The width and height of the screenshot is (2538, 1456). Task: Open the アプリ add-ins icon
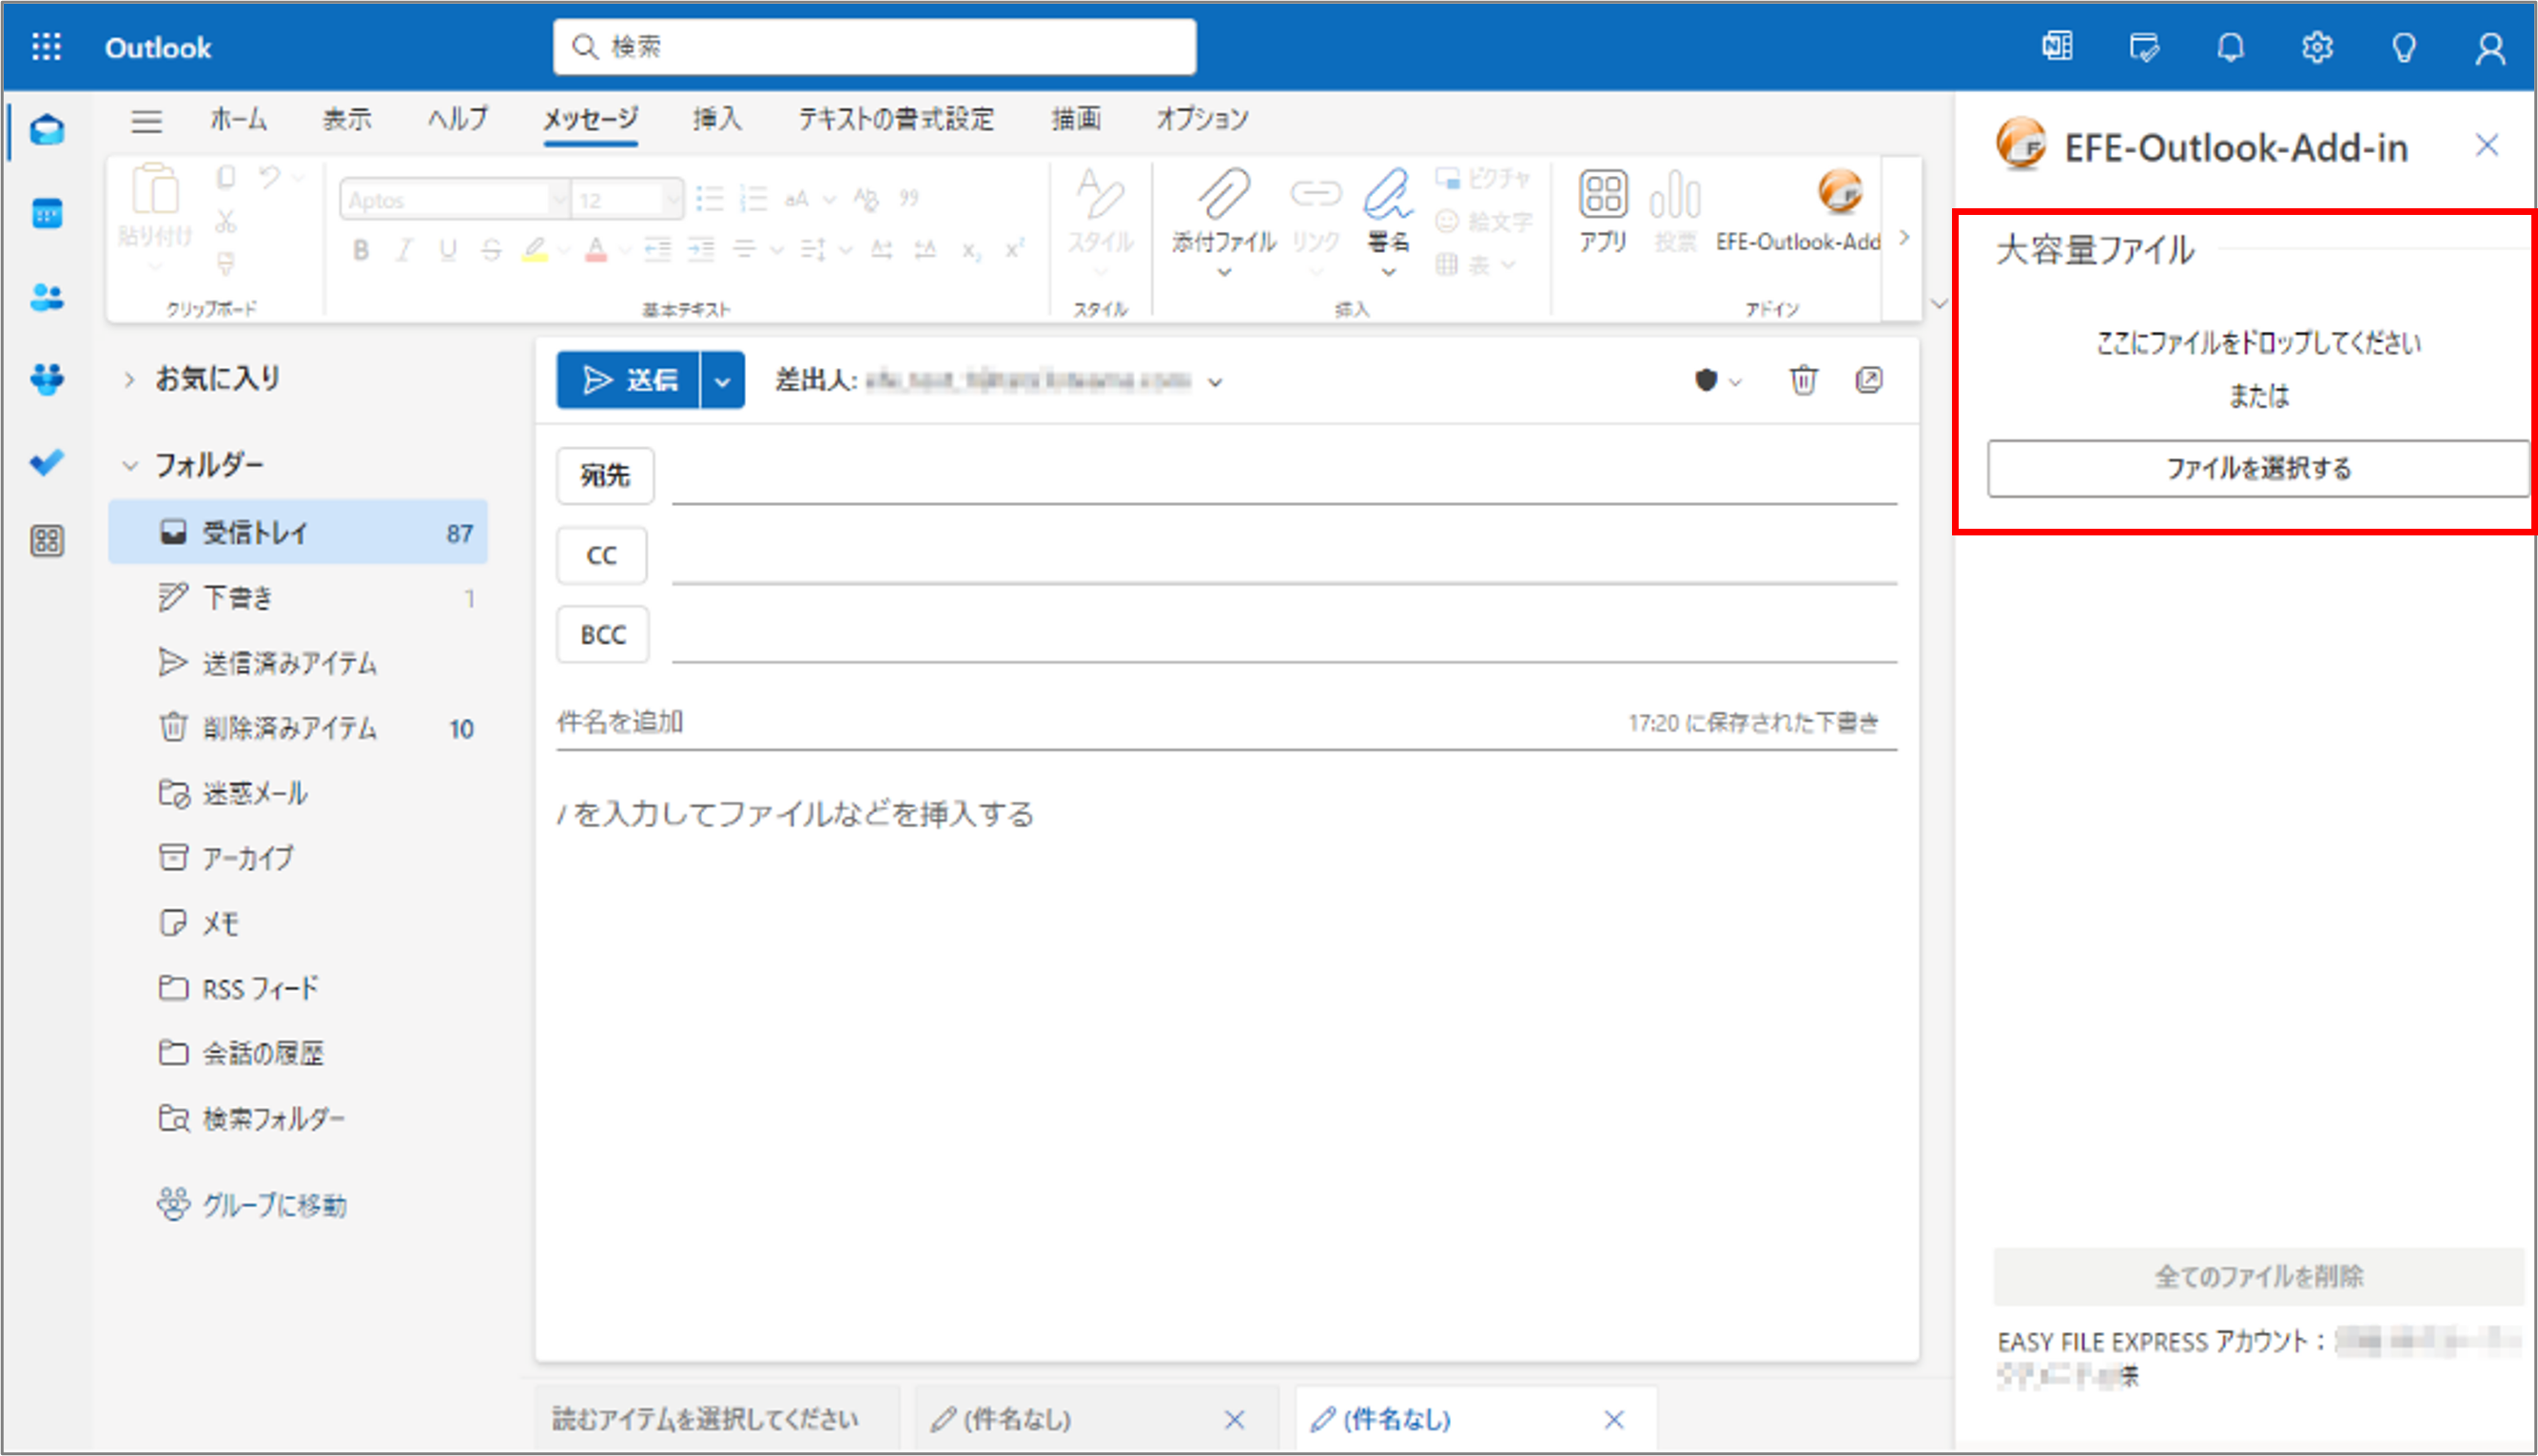[1603, 210]
